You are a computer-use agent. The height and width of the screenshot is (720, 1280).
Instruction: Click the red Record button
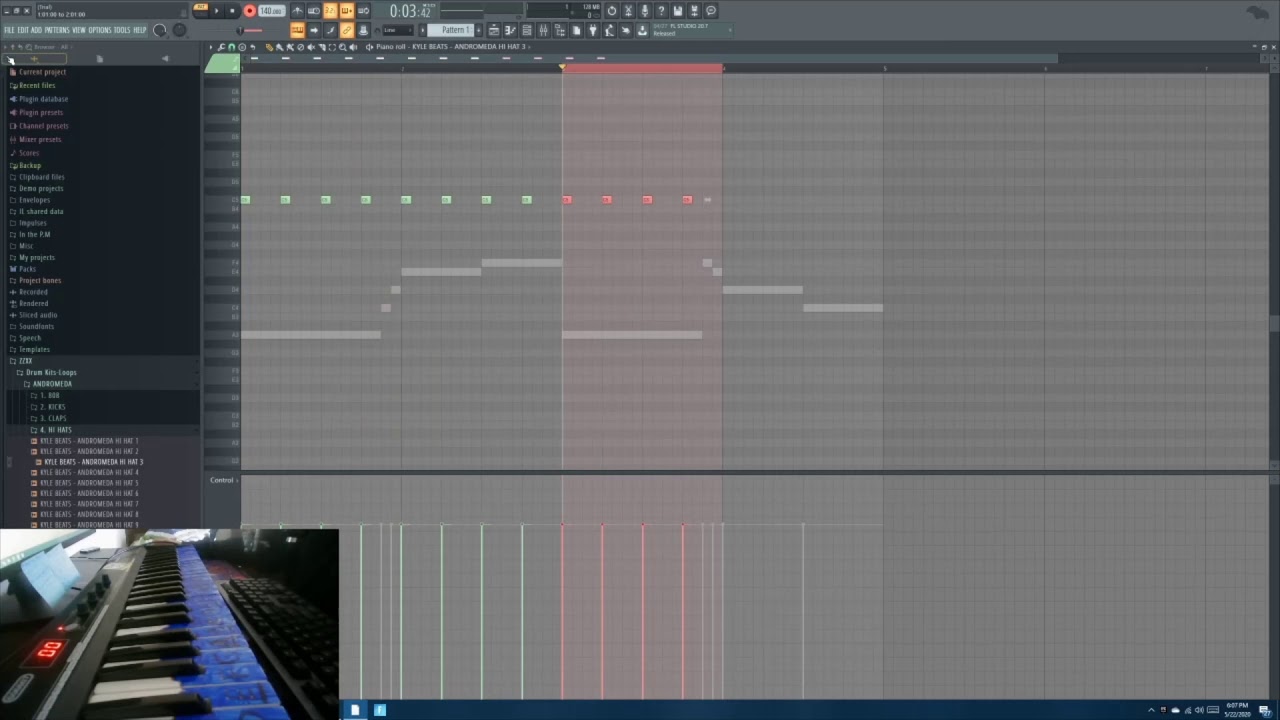coord(250,11)
